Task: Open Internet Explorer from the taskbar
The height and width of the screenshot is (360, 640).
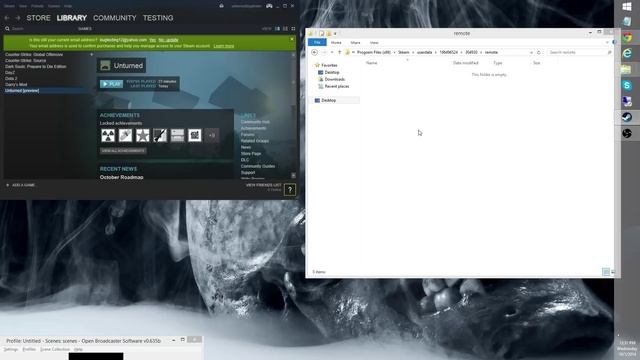Action: coord(627,53)
